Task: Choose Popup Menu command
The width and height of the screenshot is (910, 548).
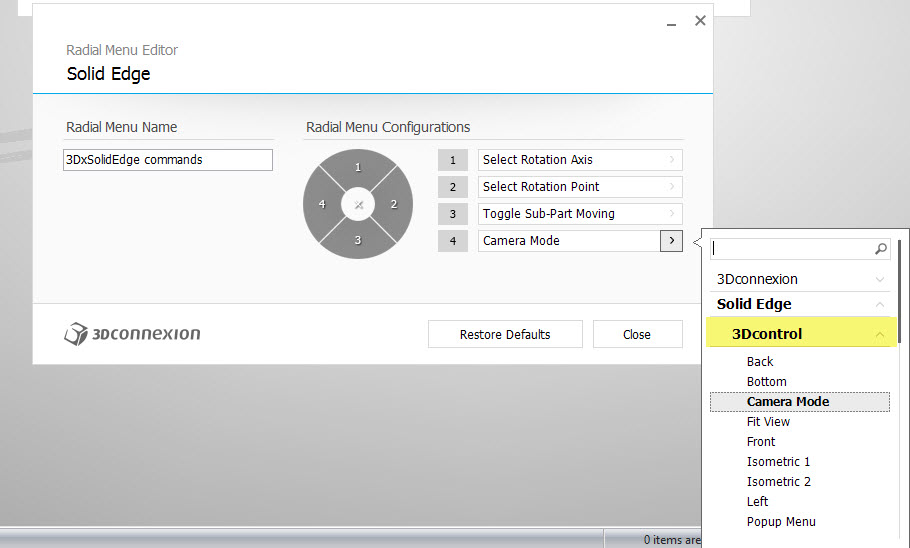Action: 781,521
